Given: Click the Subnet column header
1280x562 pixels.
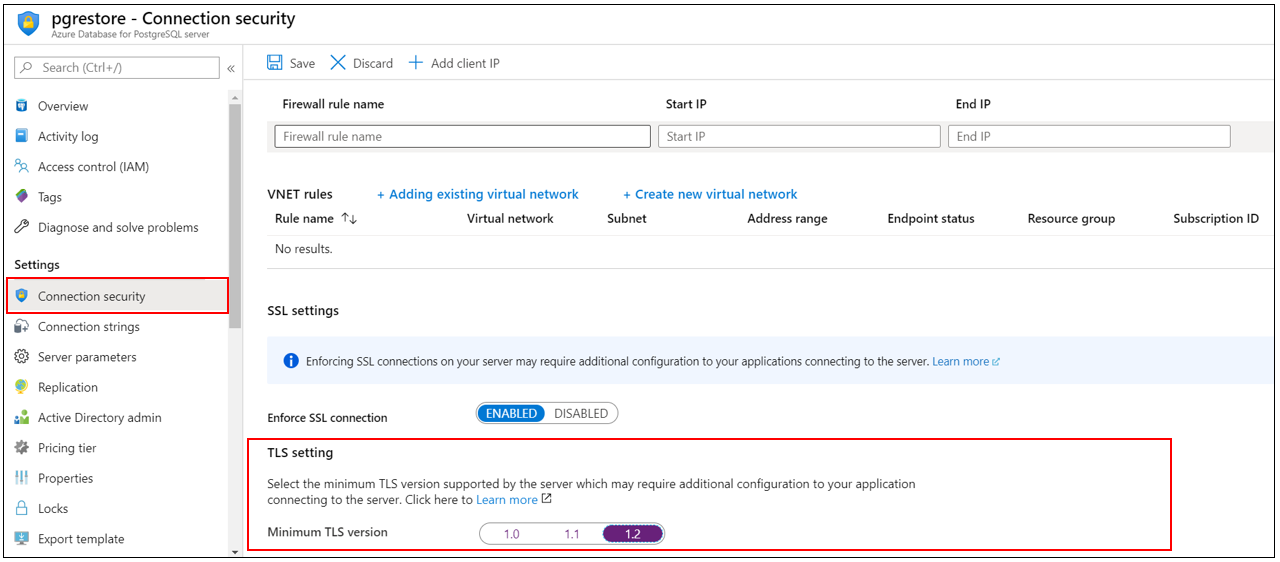Looking at the screenshot, I should click(627, 218).
